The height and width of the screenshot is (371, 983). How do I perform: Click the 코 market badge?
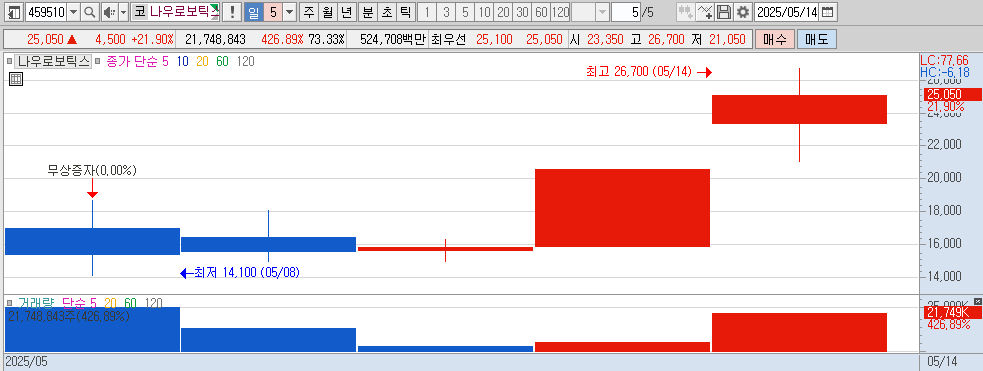[139, 12]
